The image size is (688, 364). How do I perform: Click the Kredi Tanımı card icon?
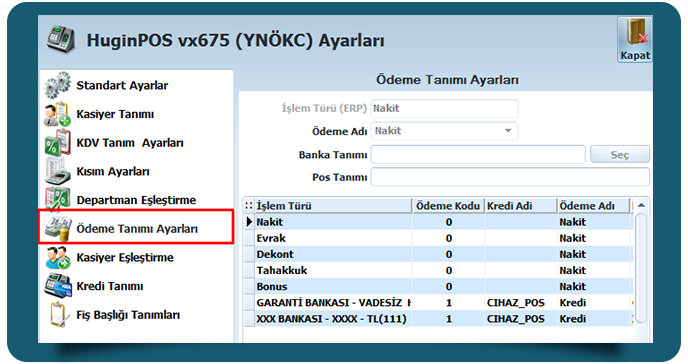point(57,285)
